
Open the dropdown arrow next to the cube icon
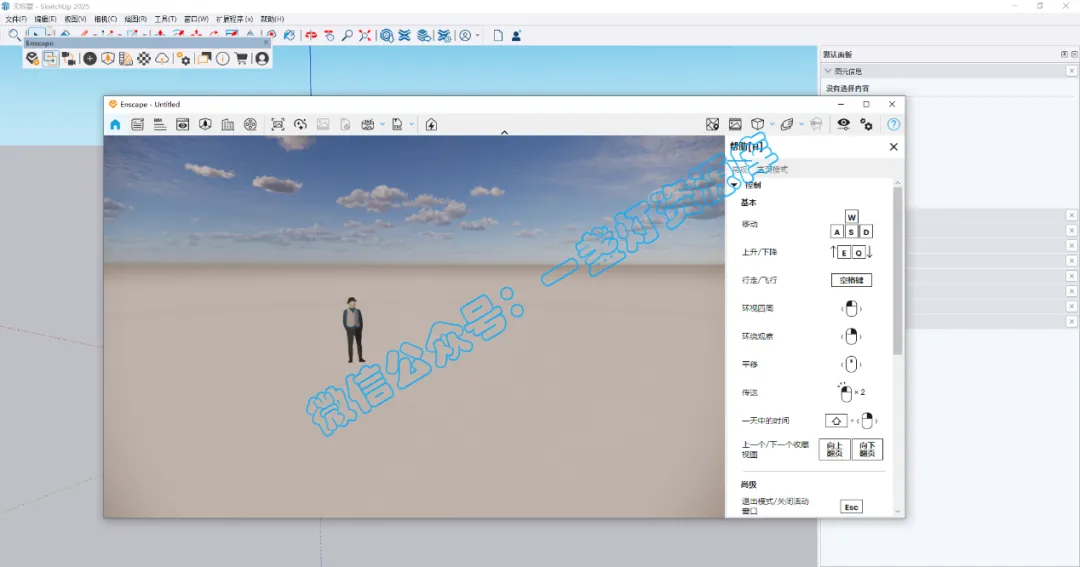tap(772, 125)
